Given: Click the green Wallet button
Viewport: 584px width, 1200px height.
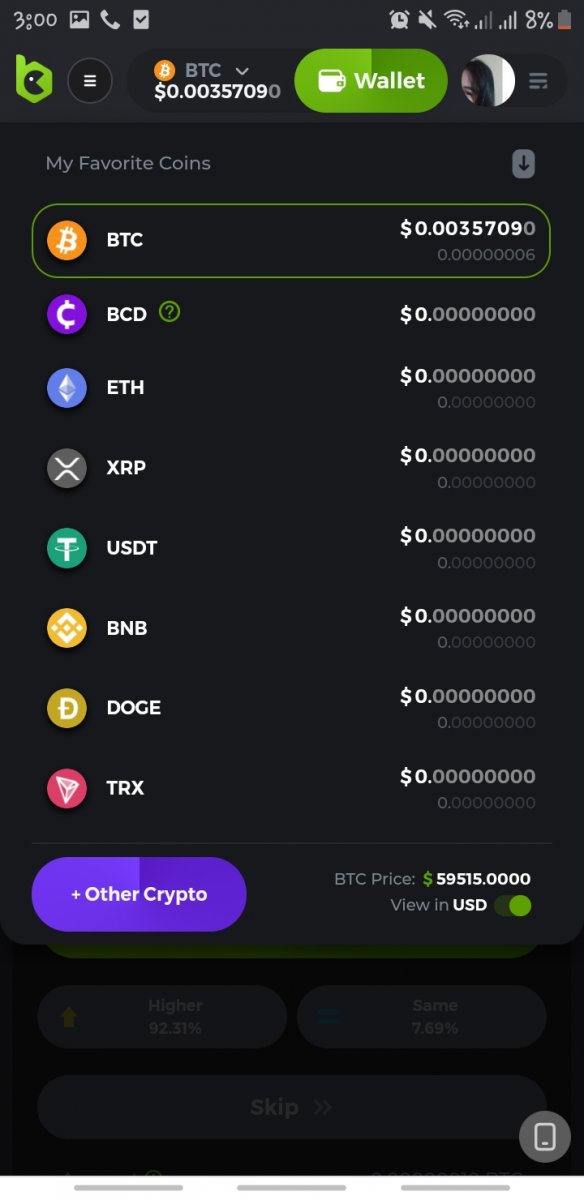Looking at the screenshot, I should coord(371,81).
